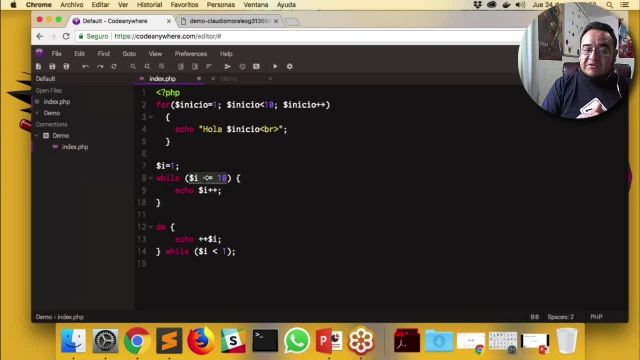640x360 pixels.
Task: Select Demo under Open Files
Action: 52,113
